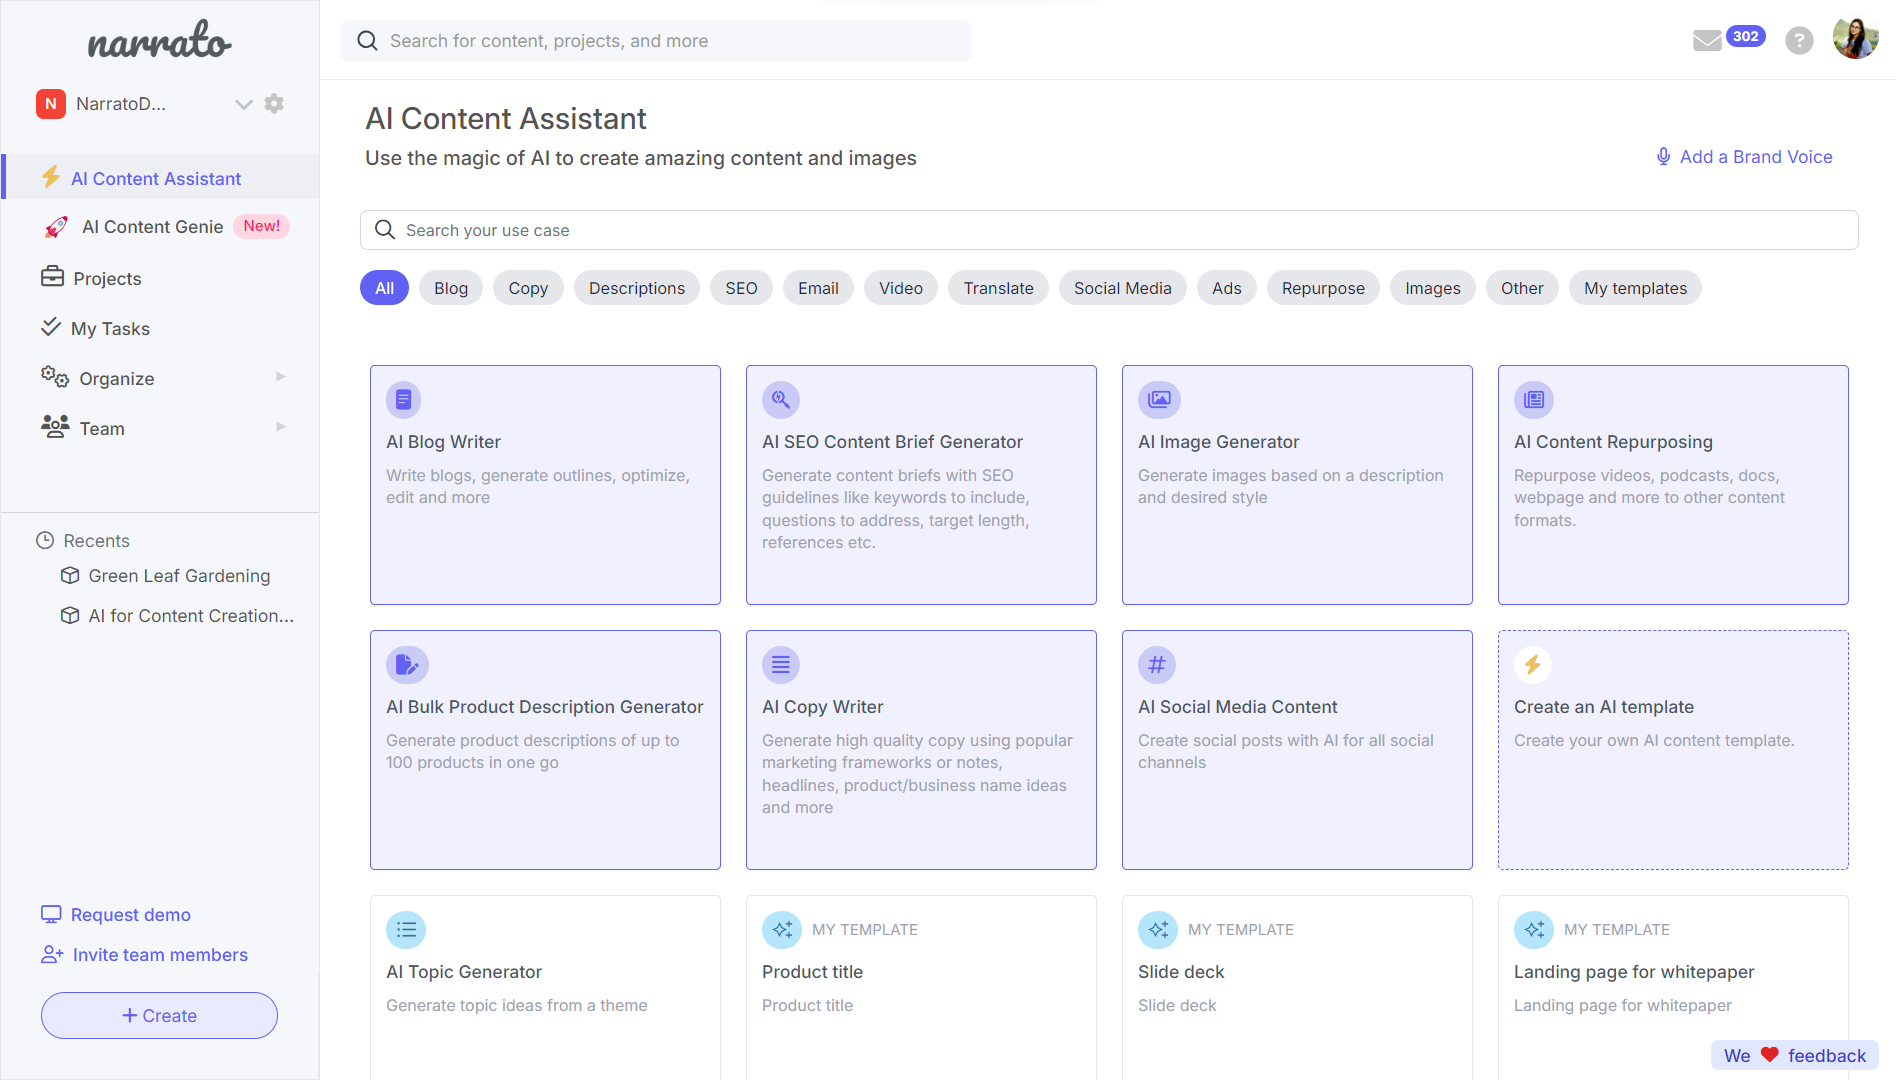Click the AI Content Repurposing icon
The image size is (1896, 1080).
[1534, 400]
